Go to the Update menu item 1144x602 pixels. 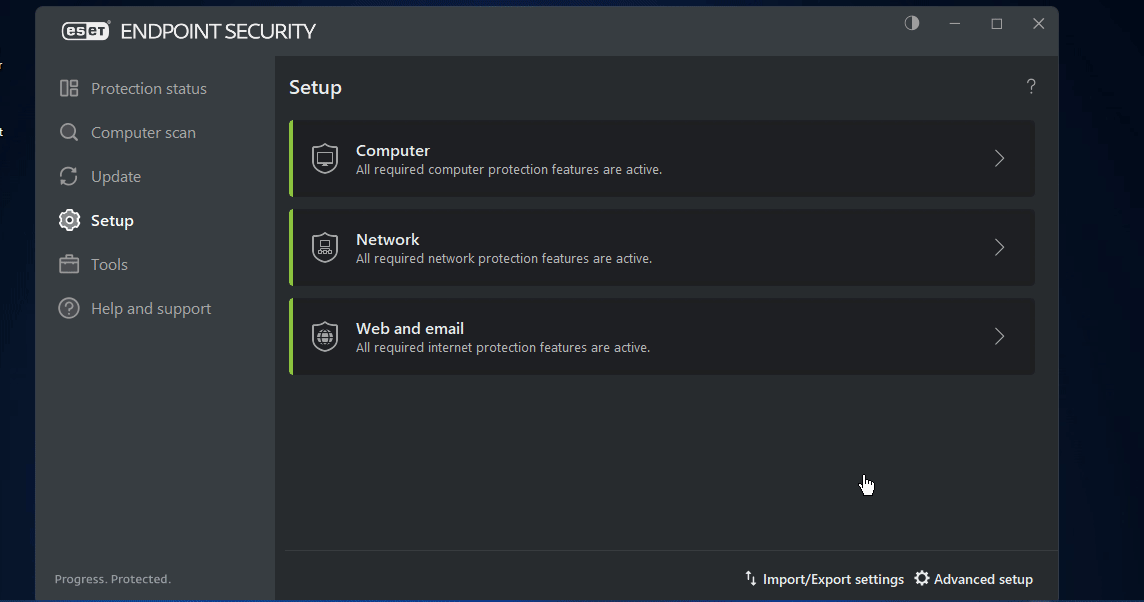click(116, 176)
